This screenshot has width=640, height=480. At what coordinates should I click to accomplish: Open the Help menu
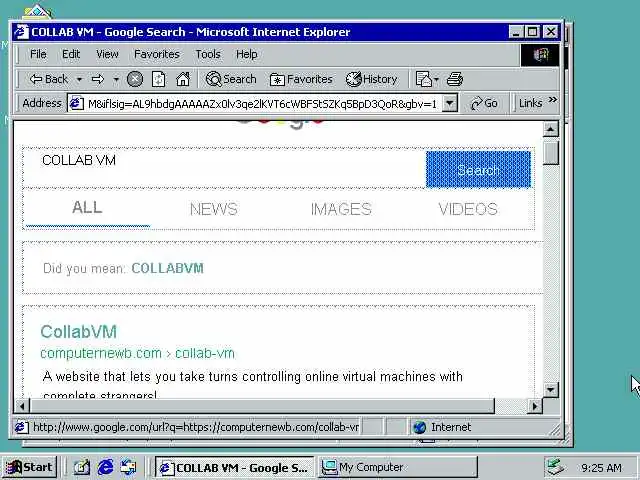click(247, 54)
